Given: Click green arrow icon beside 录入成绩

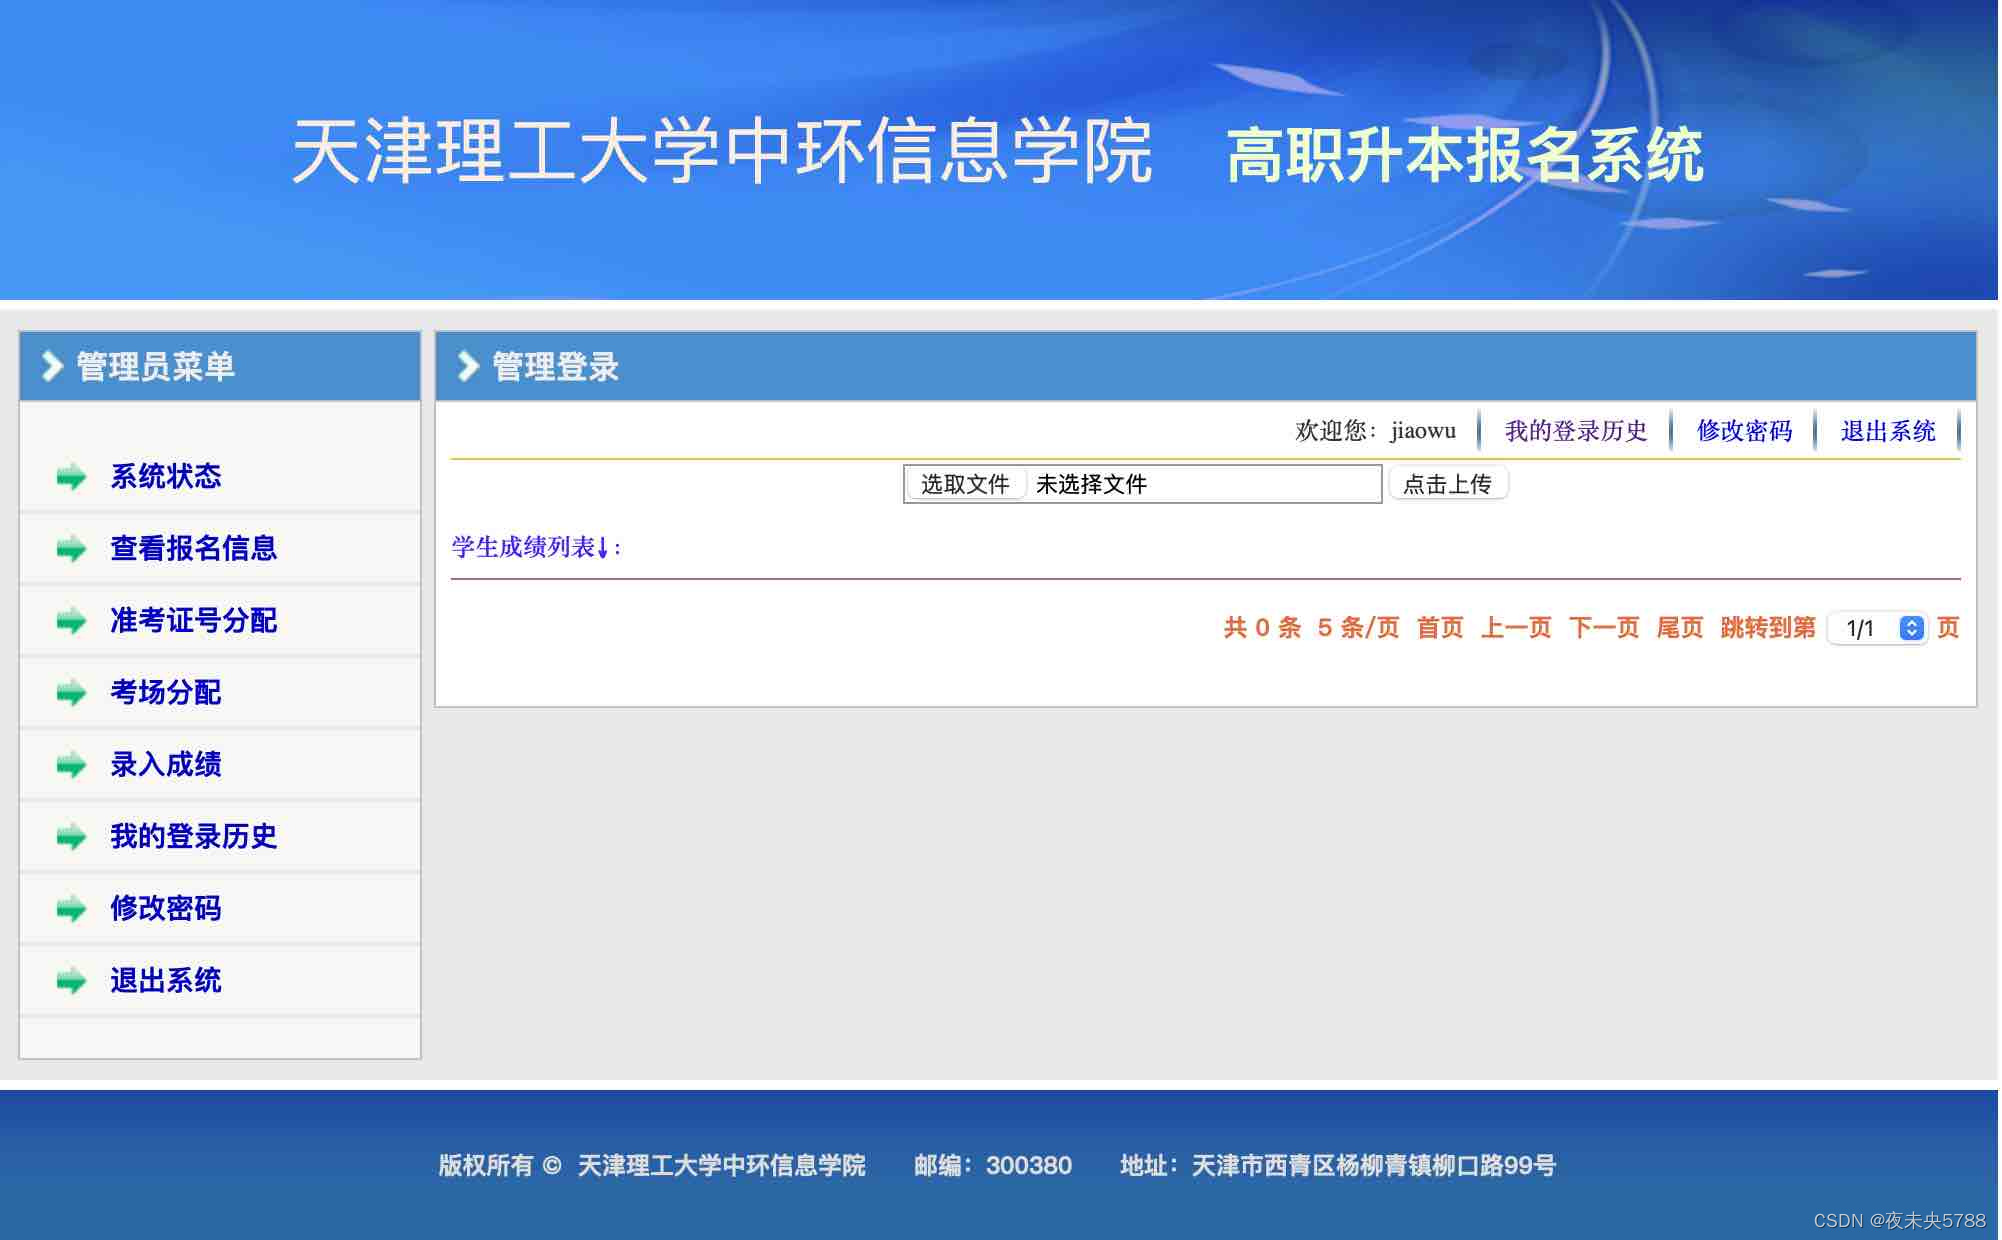Looking at the screenshot, I should click(x=71, y=765).
